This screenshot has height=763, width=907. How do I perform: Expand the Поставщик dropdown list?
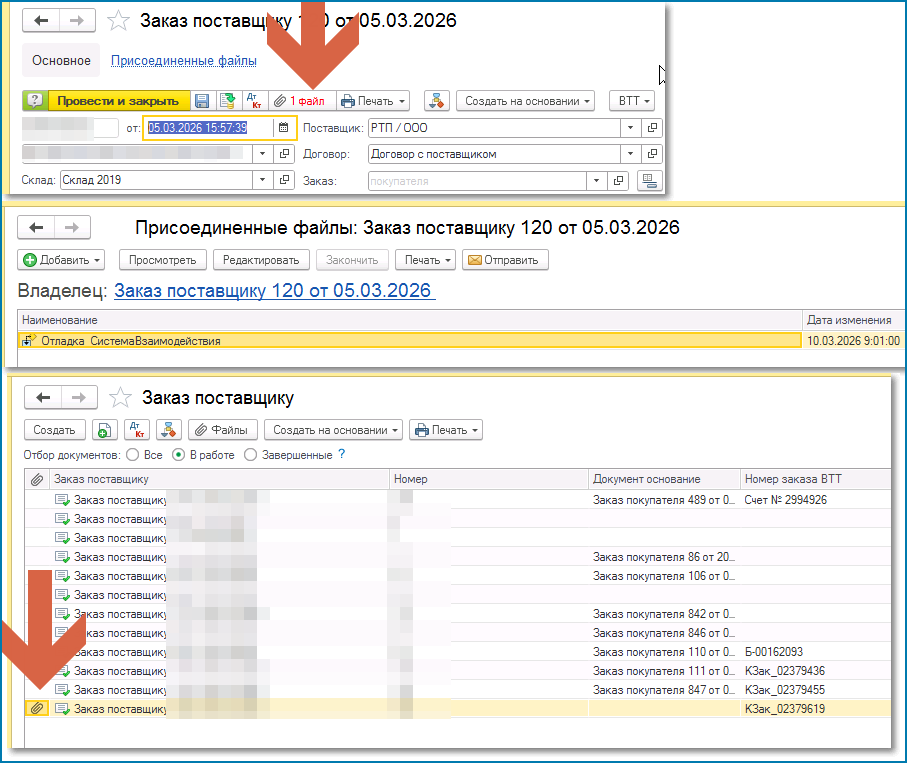pos(629,128)
